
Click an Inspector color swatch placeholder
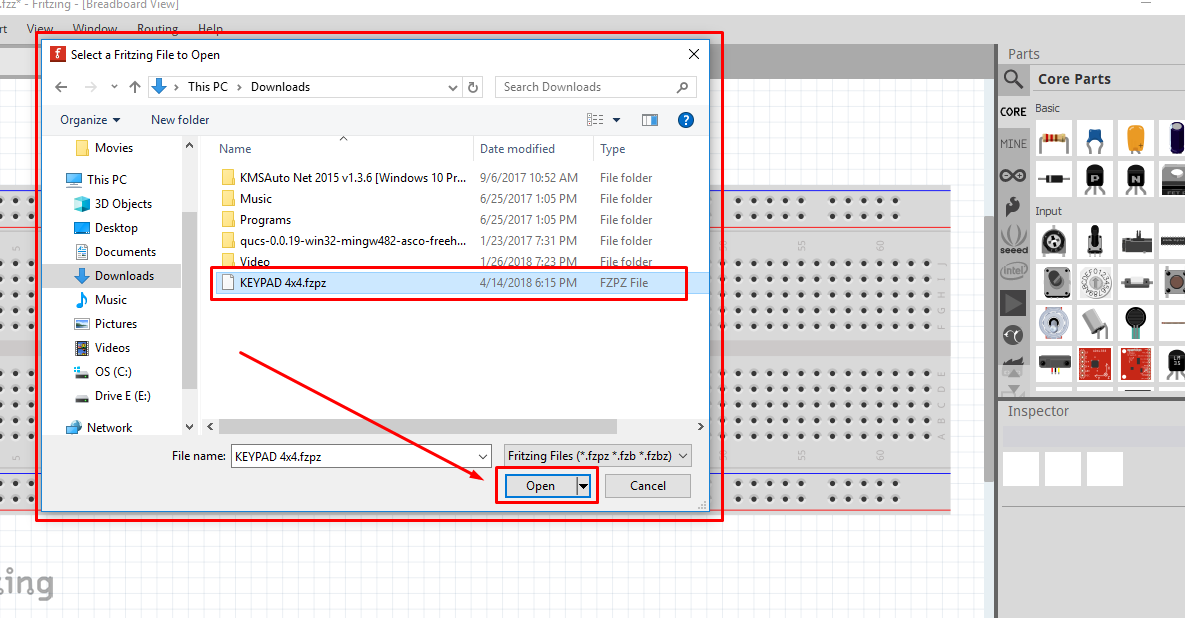pos(1020,469)
